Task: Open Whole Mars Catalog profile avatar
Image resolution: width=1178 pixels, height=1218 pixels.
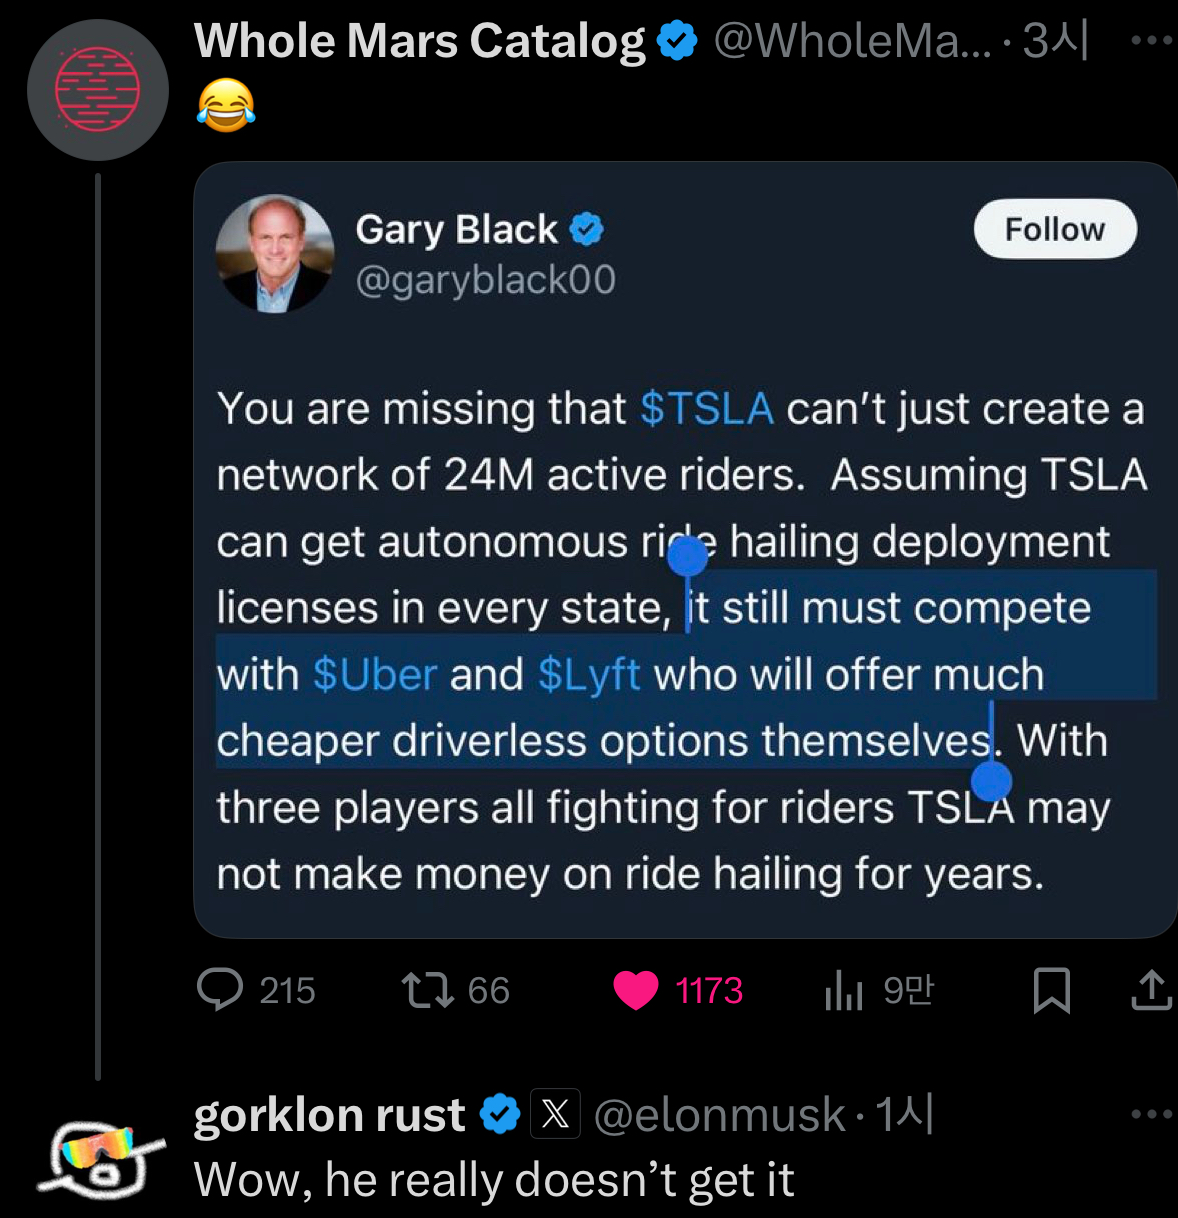Action: 98,90
